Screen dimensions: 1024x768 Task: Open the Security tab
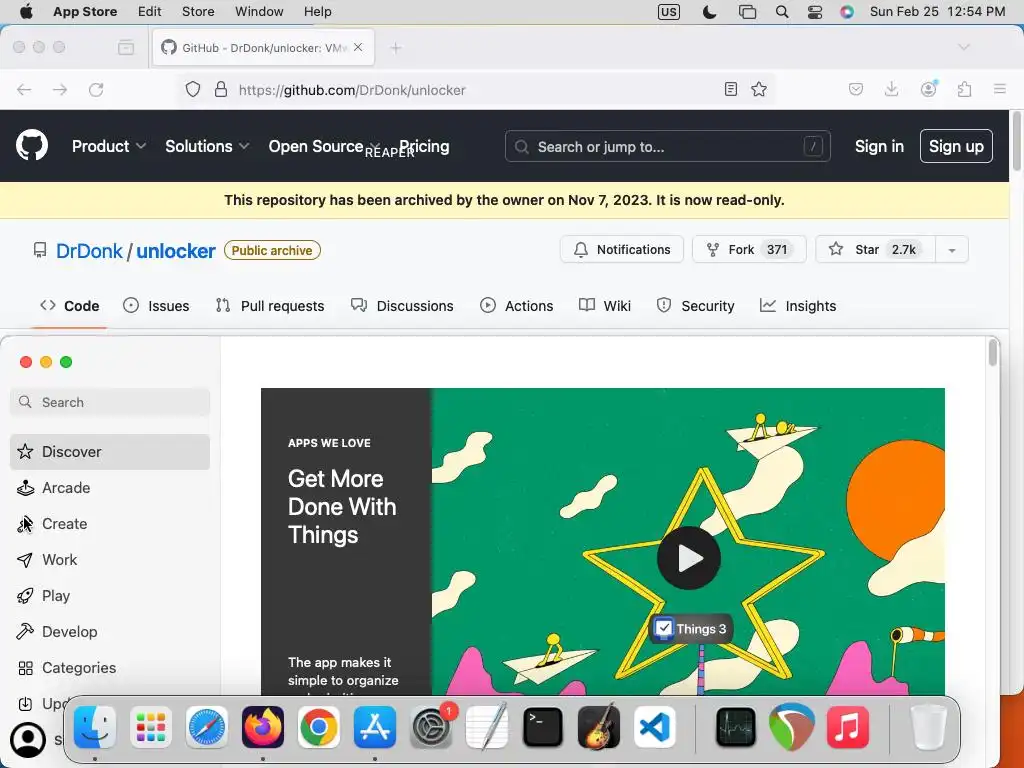tap(696, 306)
